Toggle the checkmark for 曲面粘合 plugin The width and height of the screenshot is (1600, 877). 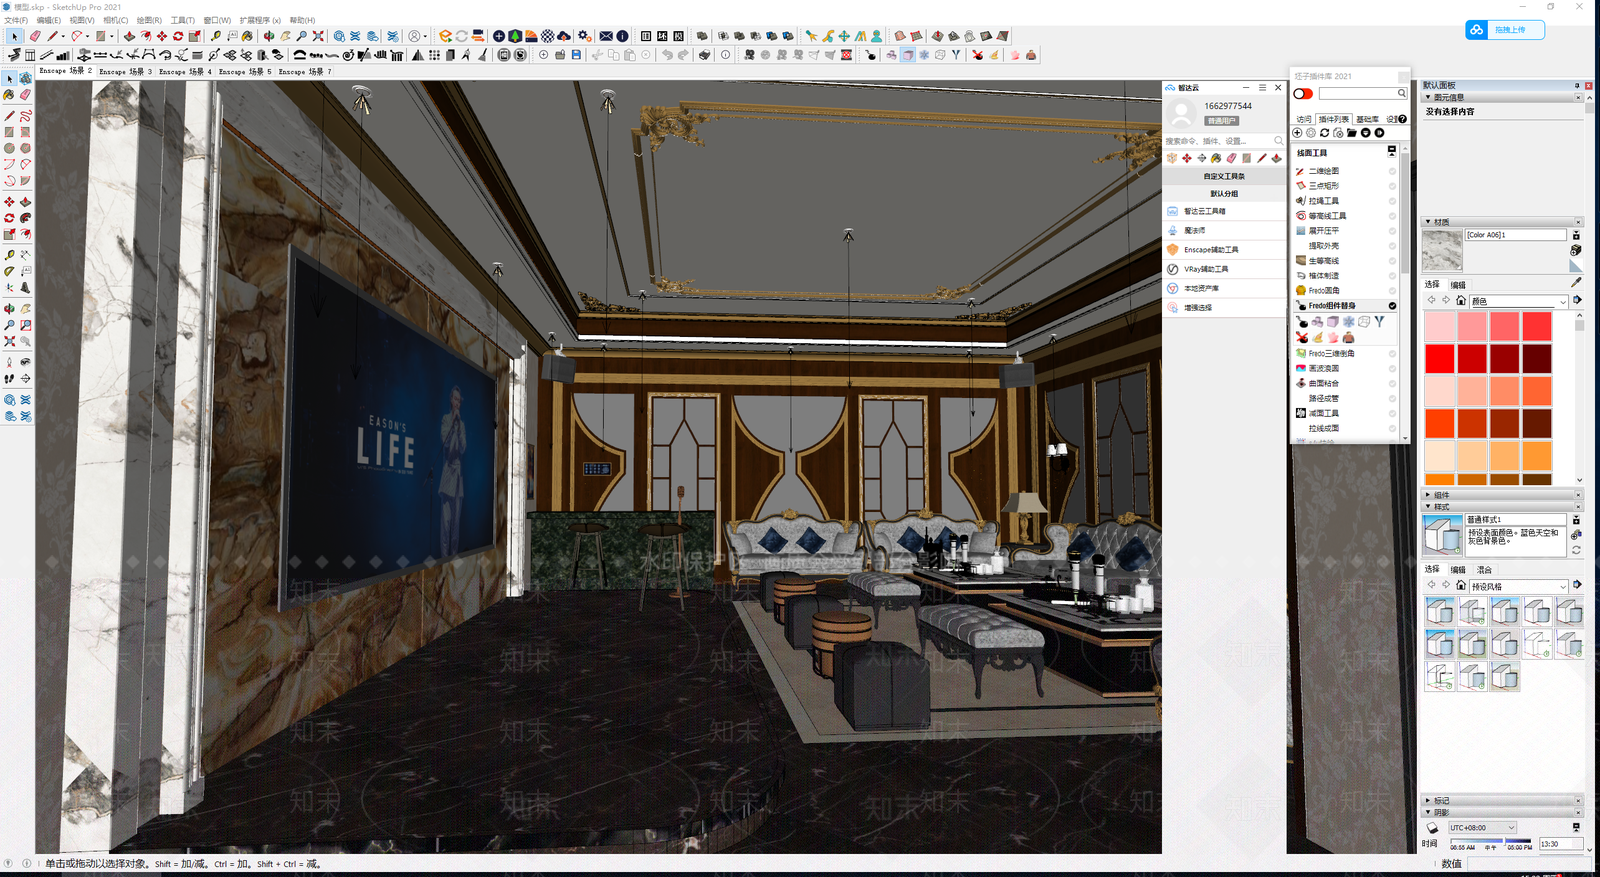pos(1392,383)
